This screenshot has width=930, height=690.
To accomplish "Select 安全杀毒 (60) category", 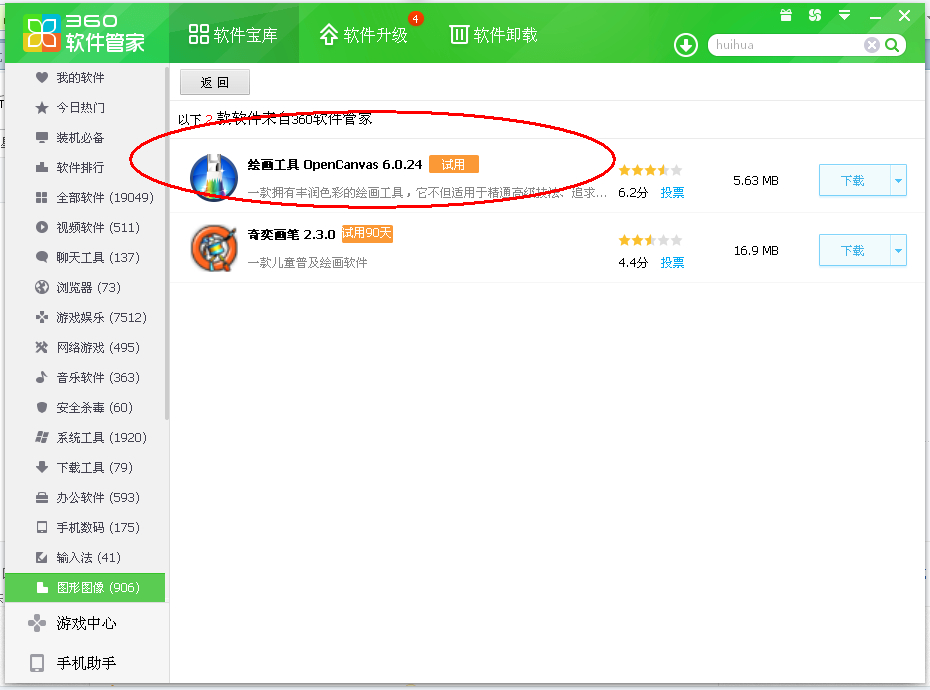I will pyautogui.click(x=94, y=408).
